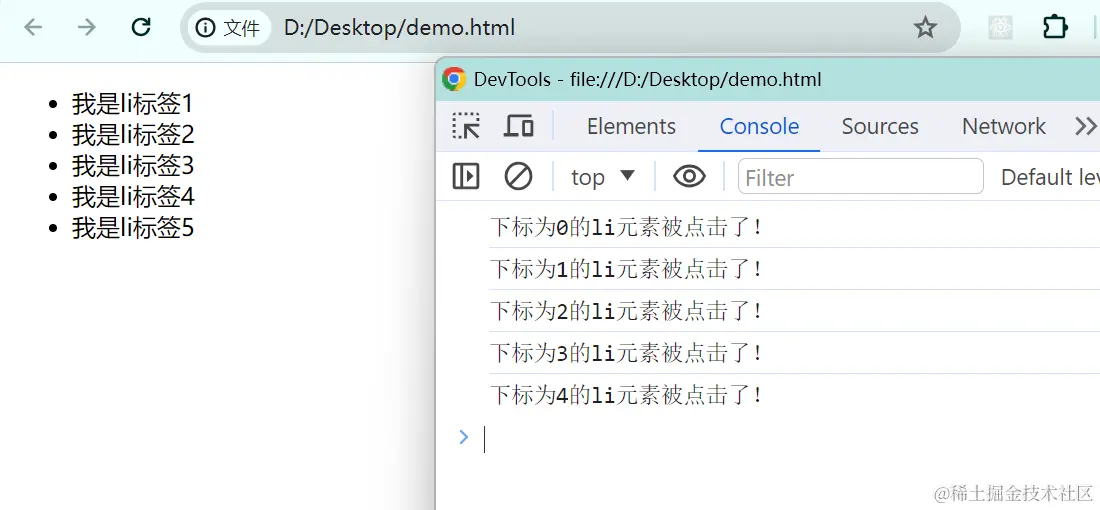Bookmark this page with the star icon
This screenshot has width=1100, height=510.
[925, 28]
